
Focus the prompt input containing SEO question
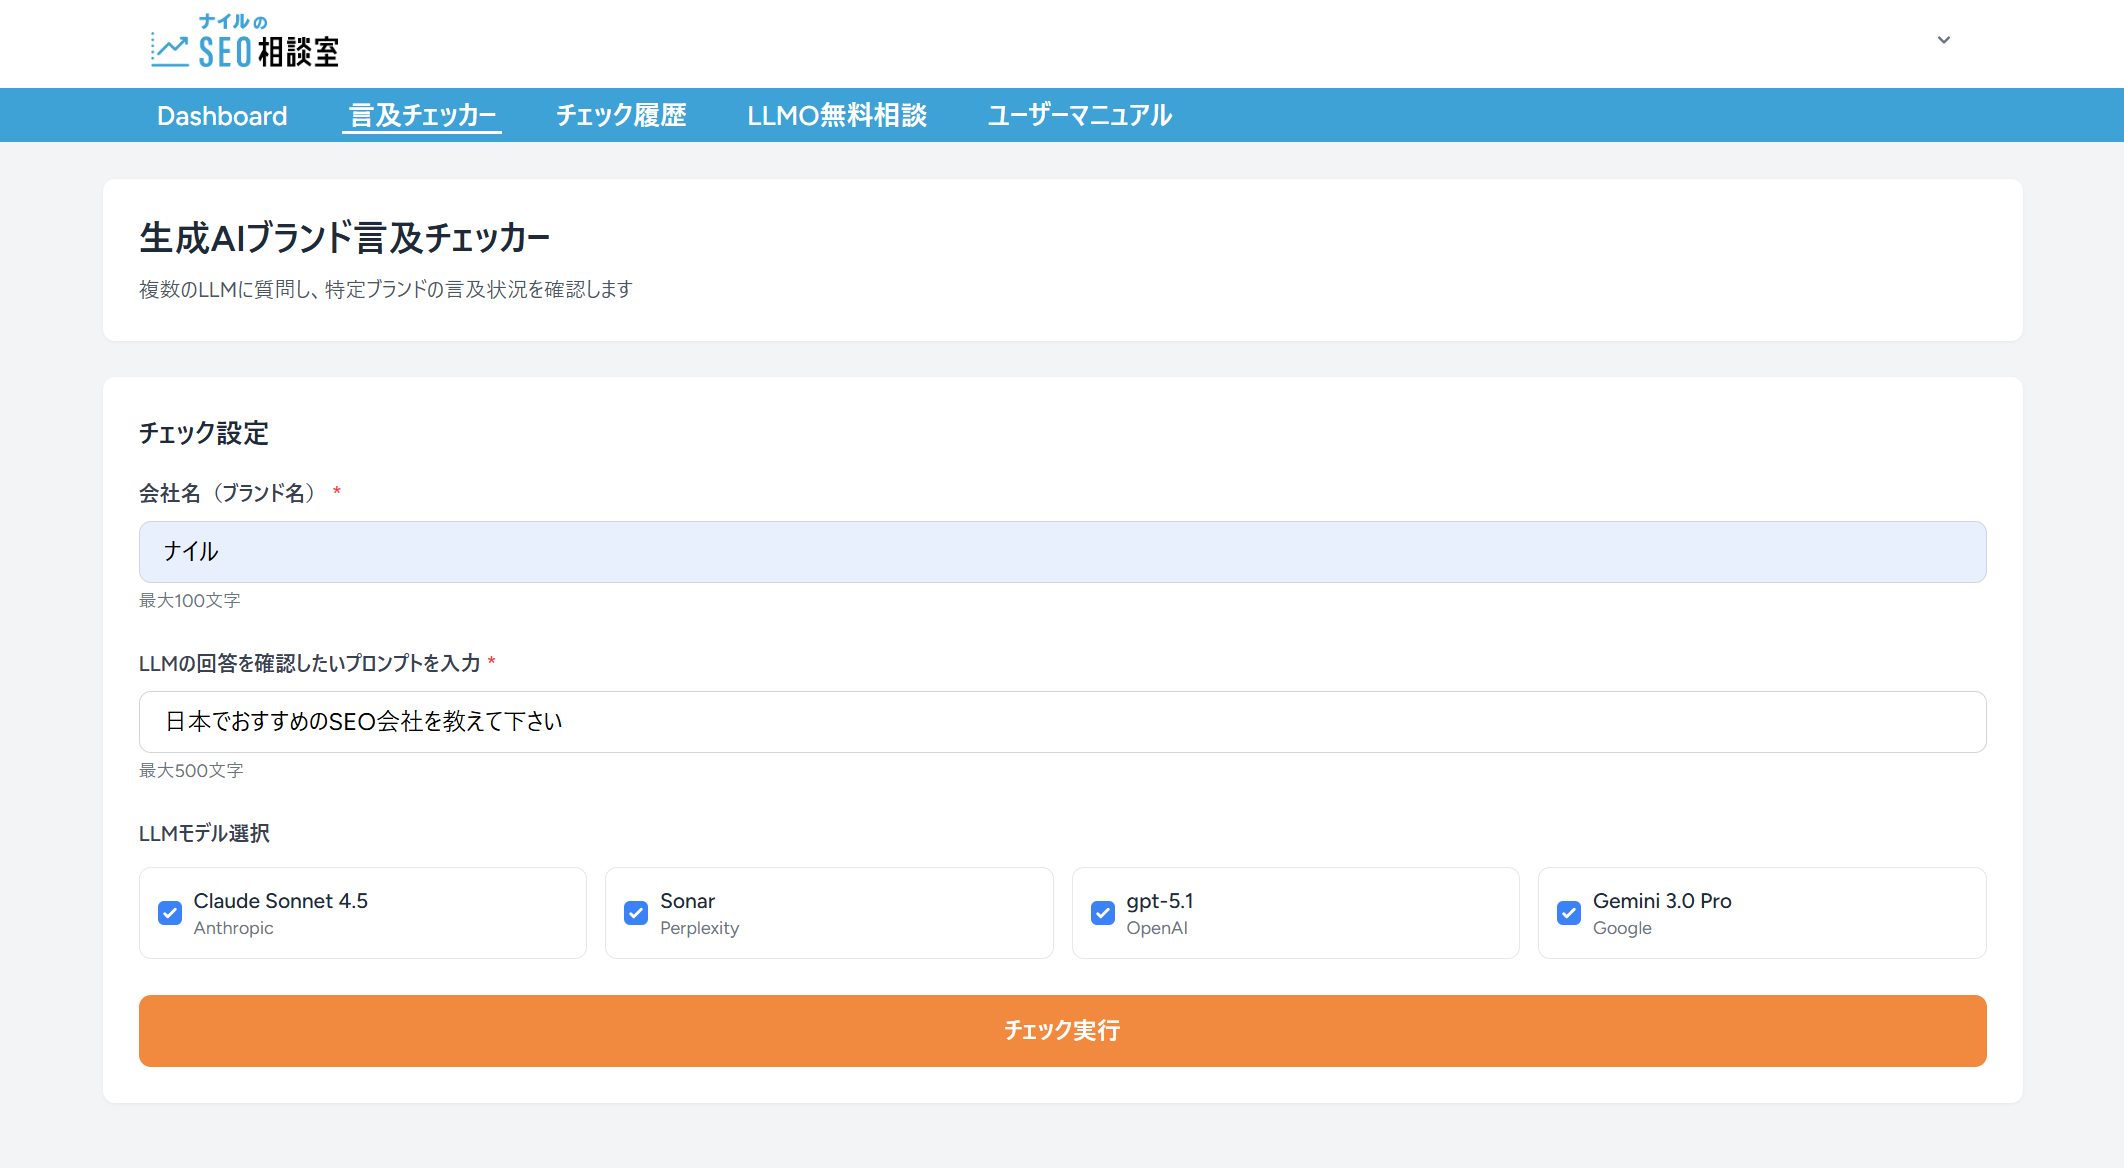coord(1062,721)
